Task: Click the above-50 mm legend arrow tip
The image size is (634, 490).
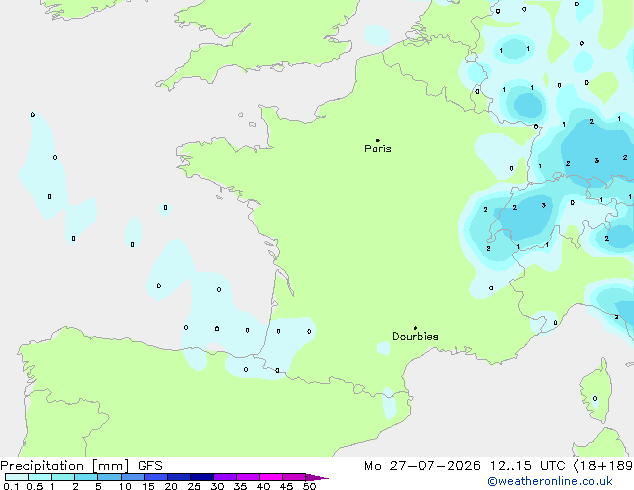Action: click(x=317, y=477)
